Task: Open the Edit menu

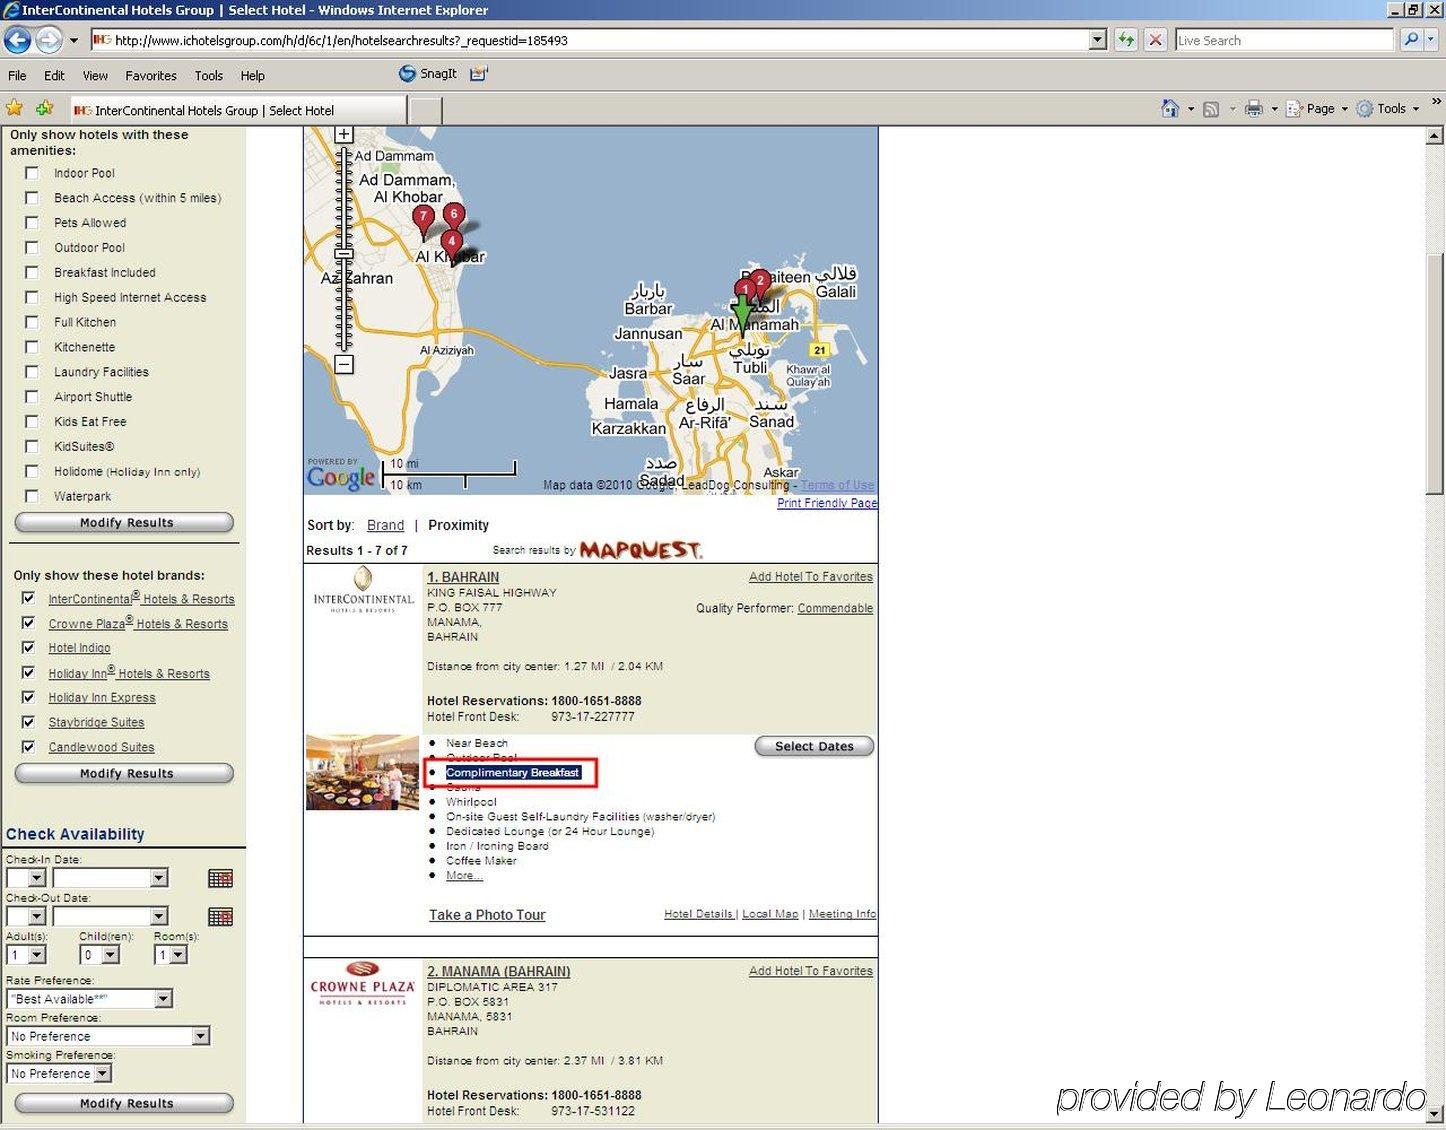Action: [x=54, y=75]
